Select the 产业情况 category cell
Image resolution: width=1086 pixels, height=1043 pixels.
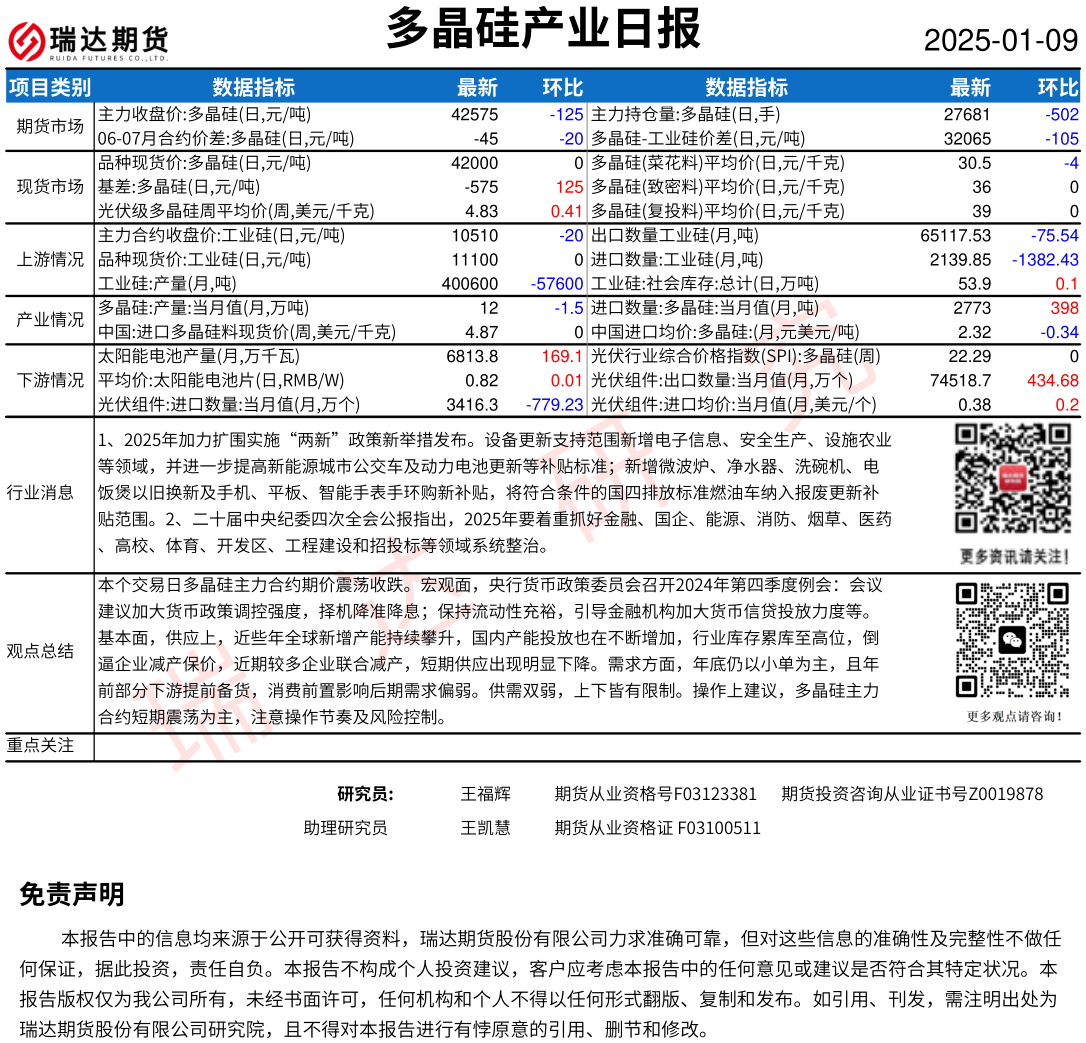(50, 320)
